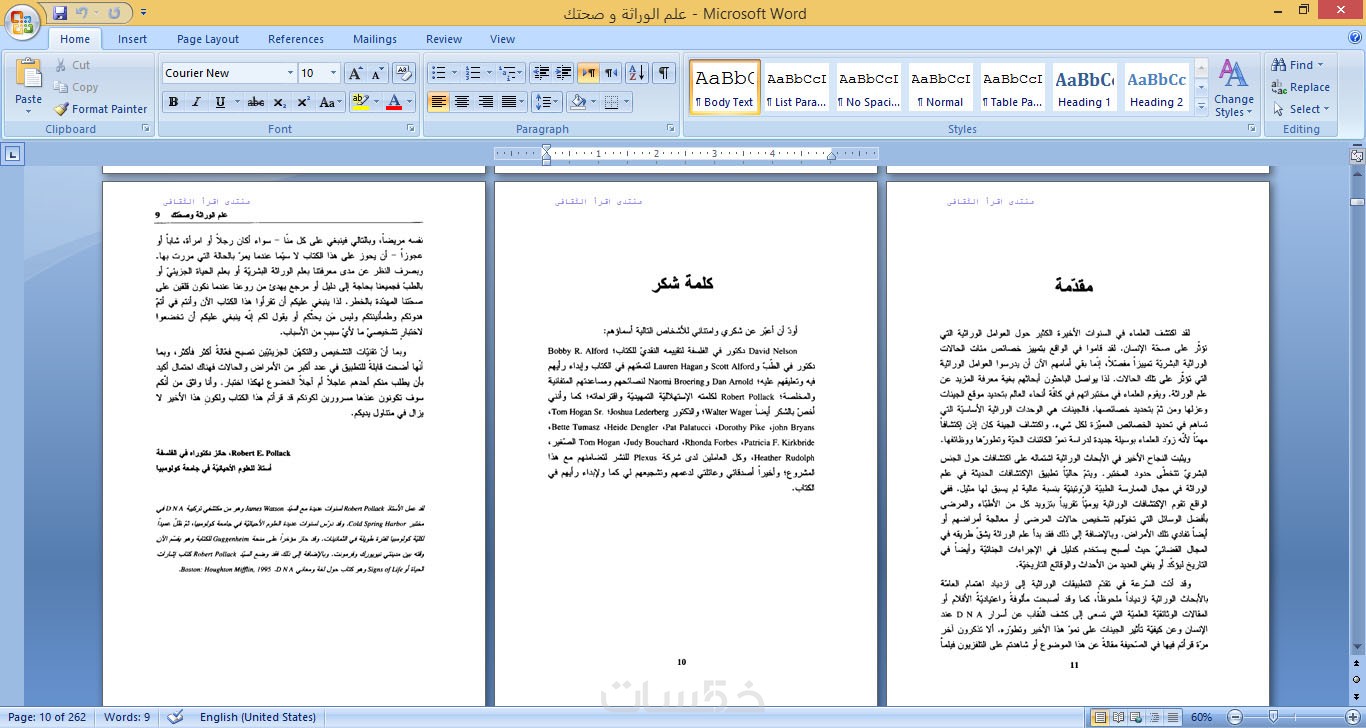Toggle strikethrough formatting
Viewport: 1366px width, 728px height.
pos(256,102)
